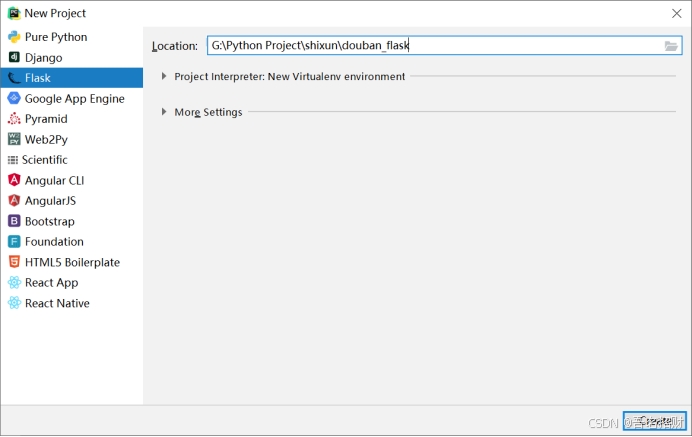
Task: Expand More Settings section
Action: coord(164,112)
